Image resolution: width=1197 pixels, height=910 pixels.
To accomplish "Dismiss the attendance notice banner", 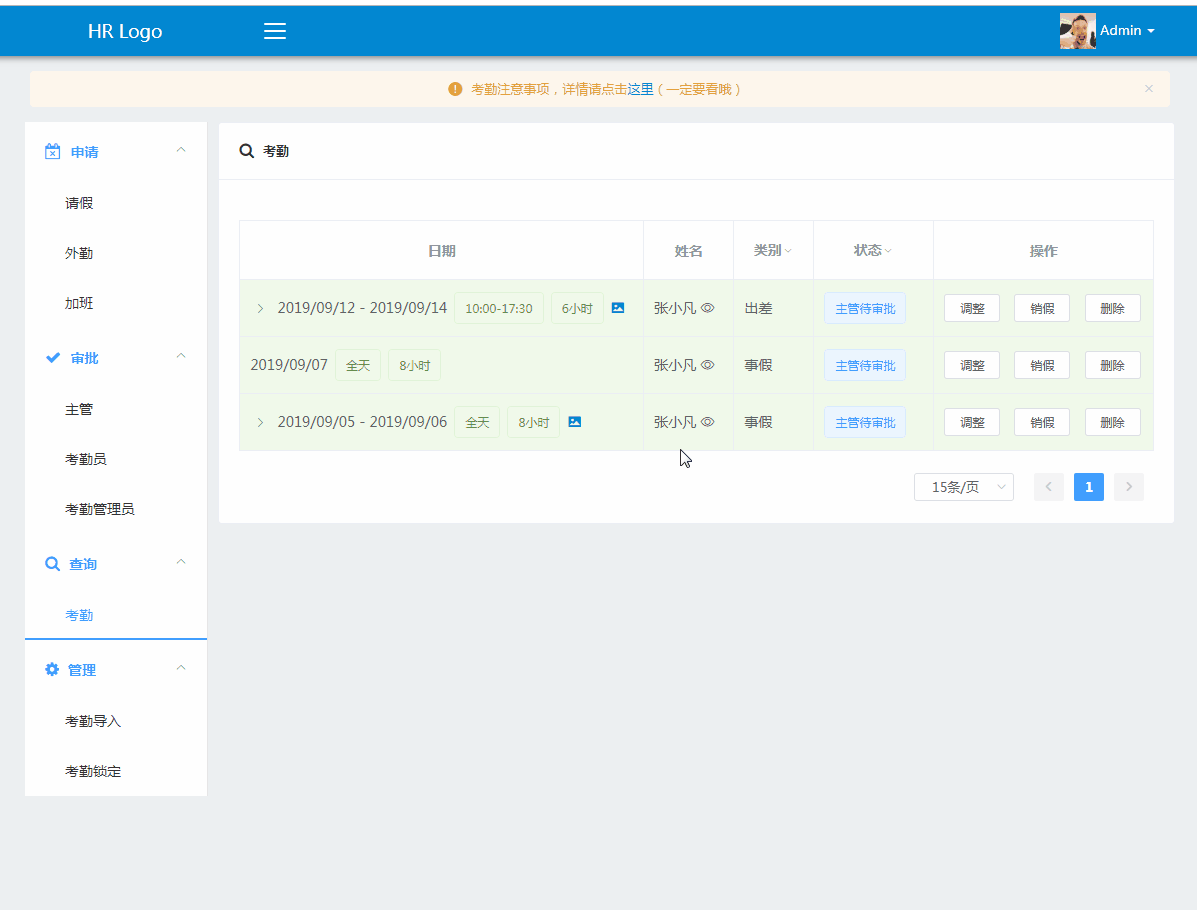I will coord(1149,89).
